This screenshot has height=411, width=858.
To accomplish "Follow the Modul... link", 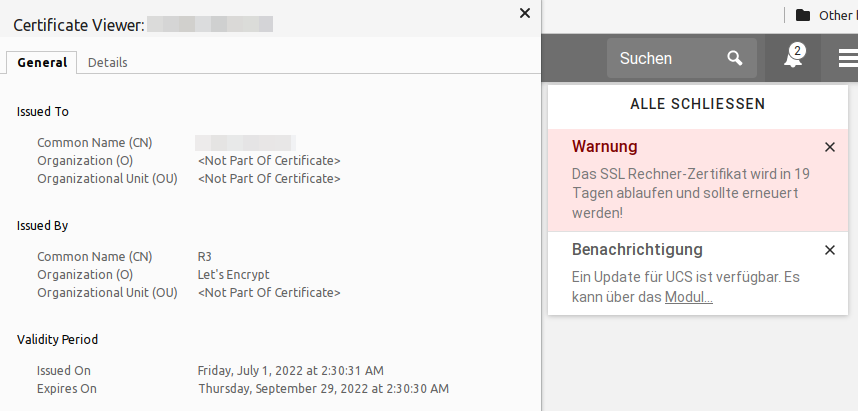I will (x=688, y=297).
